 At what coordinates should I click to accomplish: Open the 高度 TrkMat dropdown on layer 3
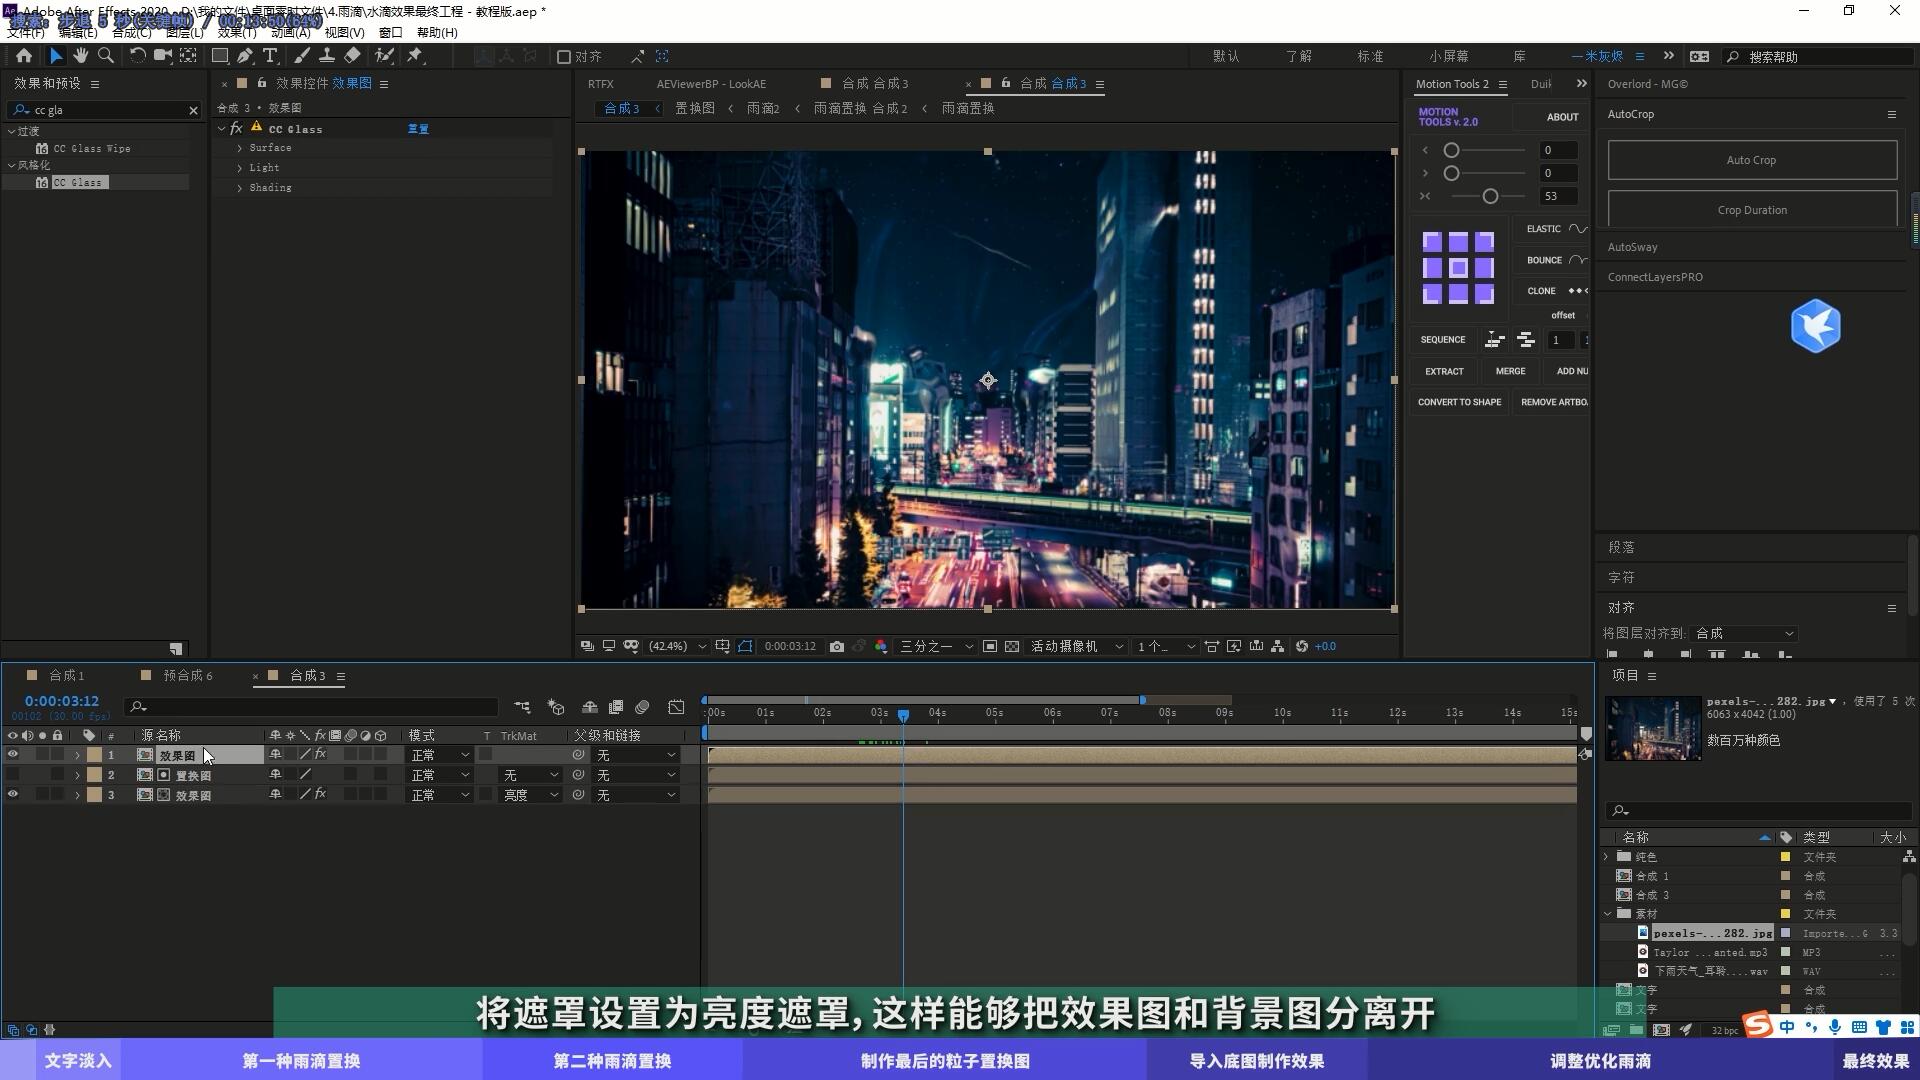(530, 795)
